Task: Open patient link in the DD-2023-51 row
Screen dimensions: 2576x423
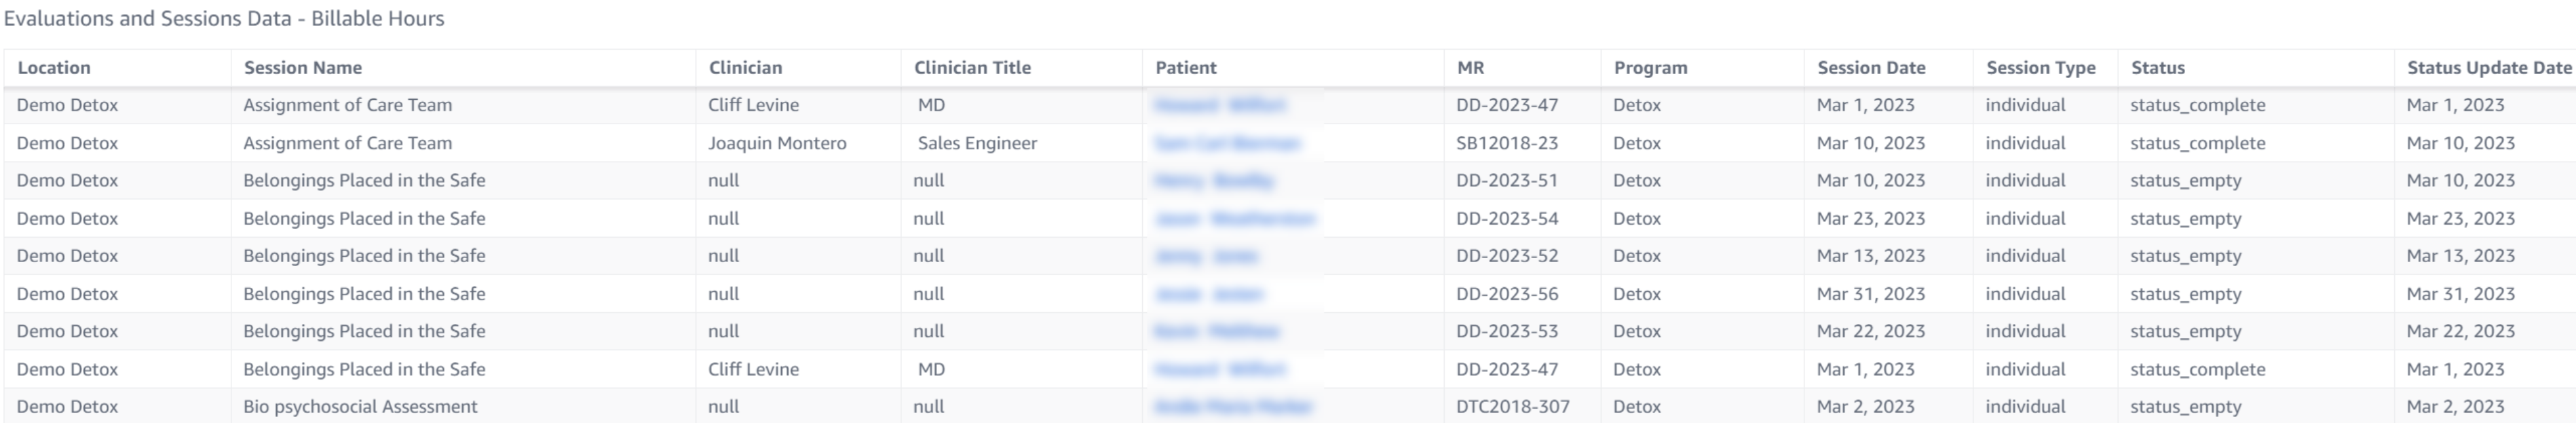Action: tap(1214, 181)
